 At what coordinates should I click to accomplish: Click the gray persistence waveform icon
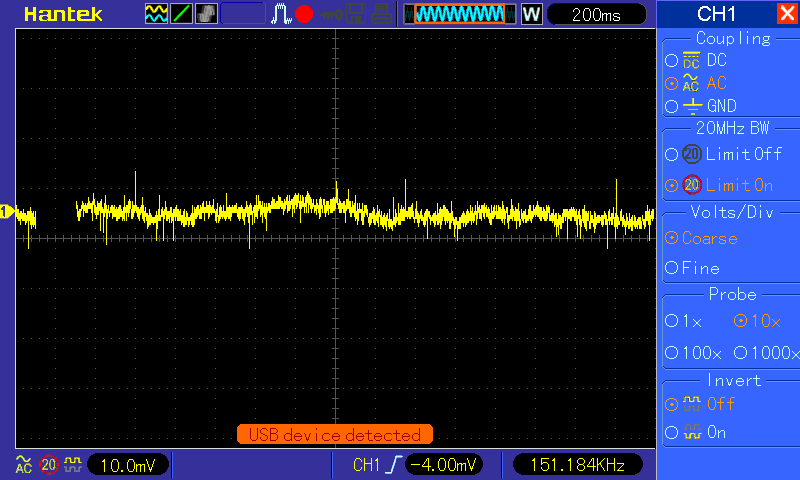206,14
